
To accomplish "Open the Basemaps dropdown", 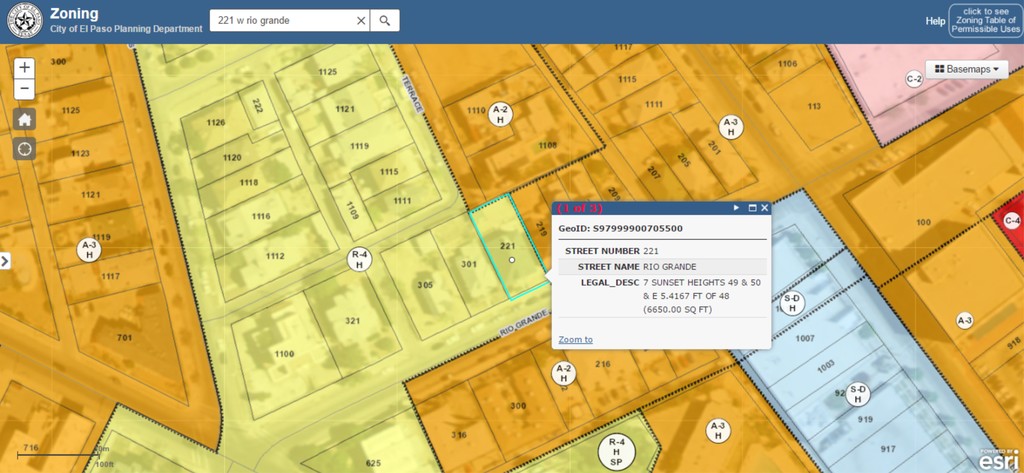I will pyautogui.click(x=966, y=69).
